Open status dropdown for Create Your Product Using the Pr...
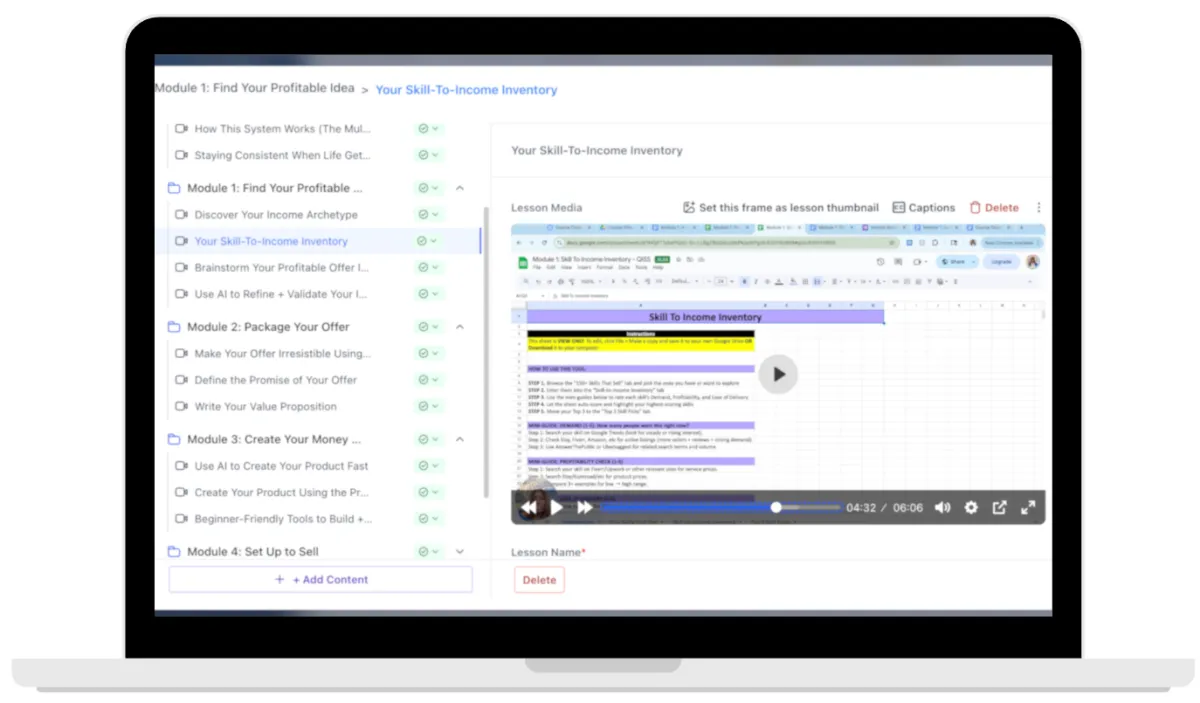Screen dimensions: 1200x703 [x=429, y=493]
